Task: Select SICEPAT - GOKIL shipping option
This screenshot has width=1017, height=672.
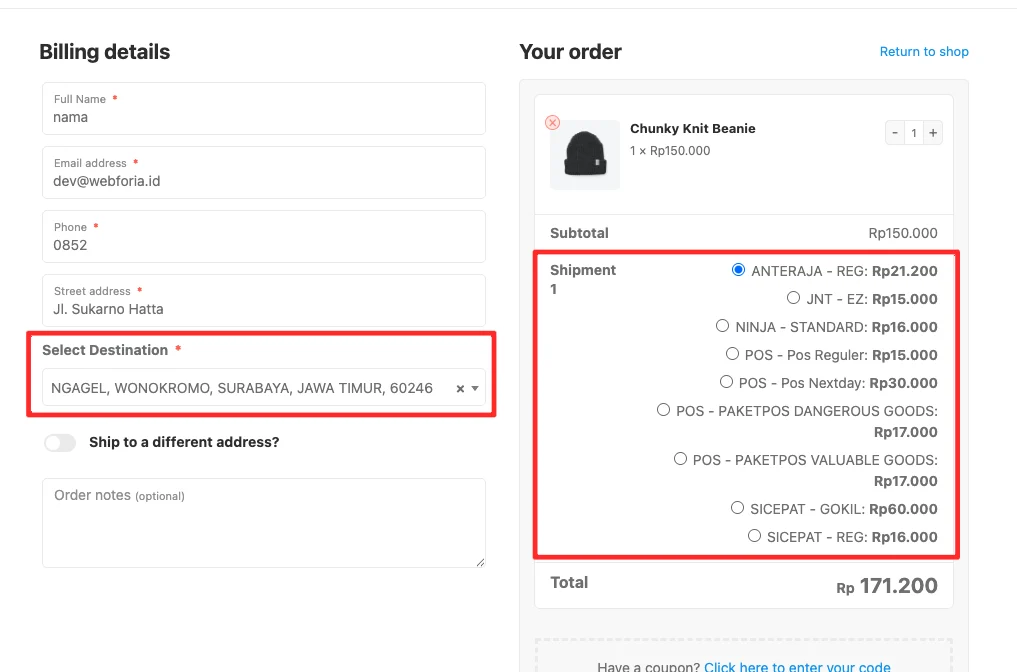Action: coord(737,508)
